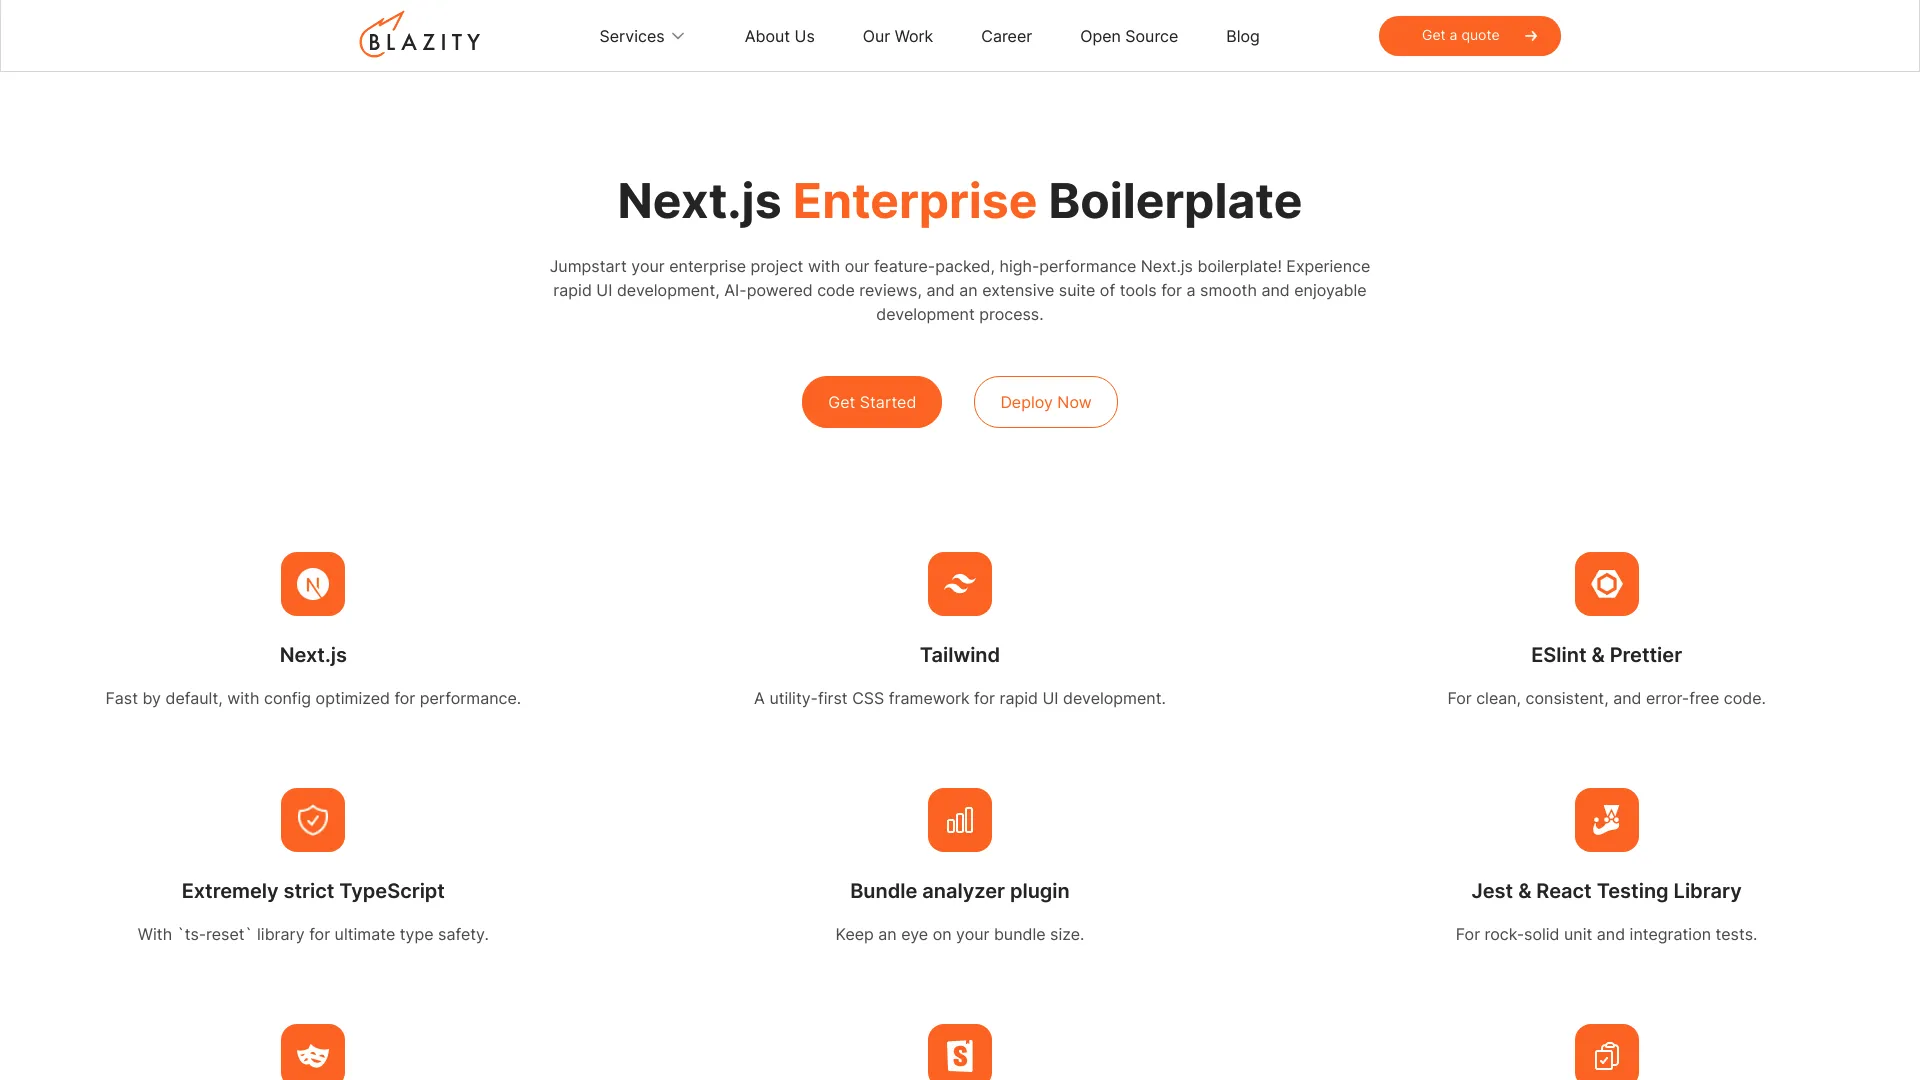Expand the Services dropdown menu

tap(641, 36)
